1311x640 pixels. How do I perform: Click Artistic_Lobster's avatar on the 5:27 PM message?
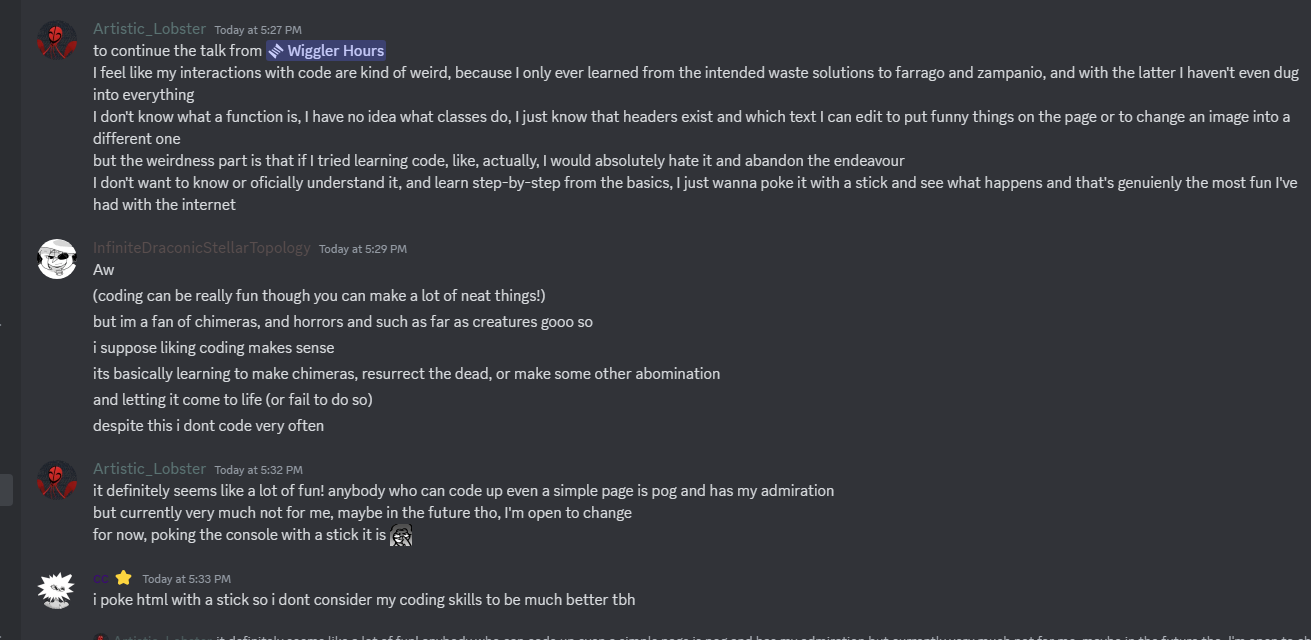[57, 40]
